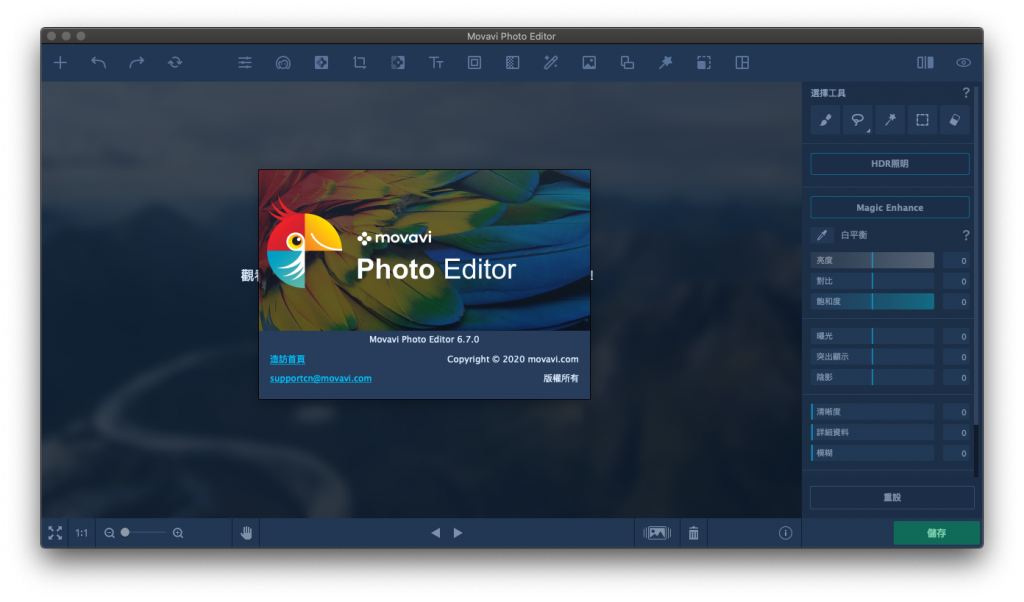The width and height of the screenshot is (1024, 602).
Task: Set zoom to 1:1 actual size
Action: (x=81, y=533)
